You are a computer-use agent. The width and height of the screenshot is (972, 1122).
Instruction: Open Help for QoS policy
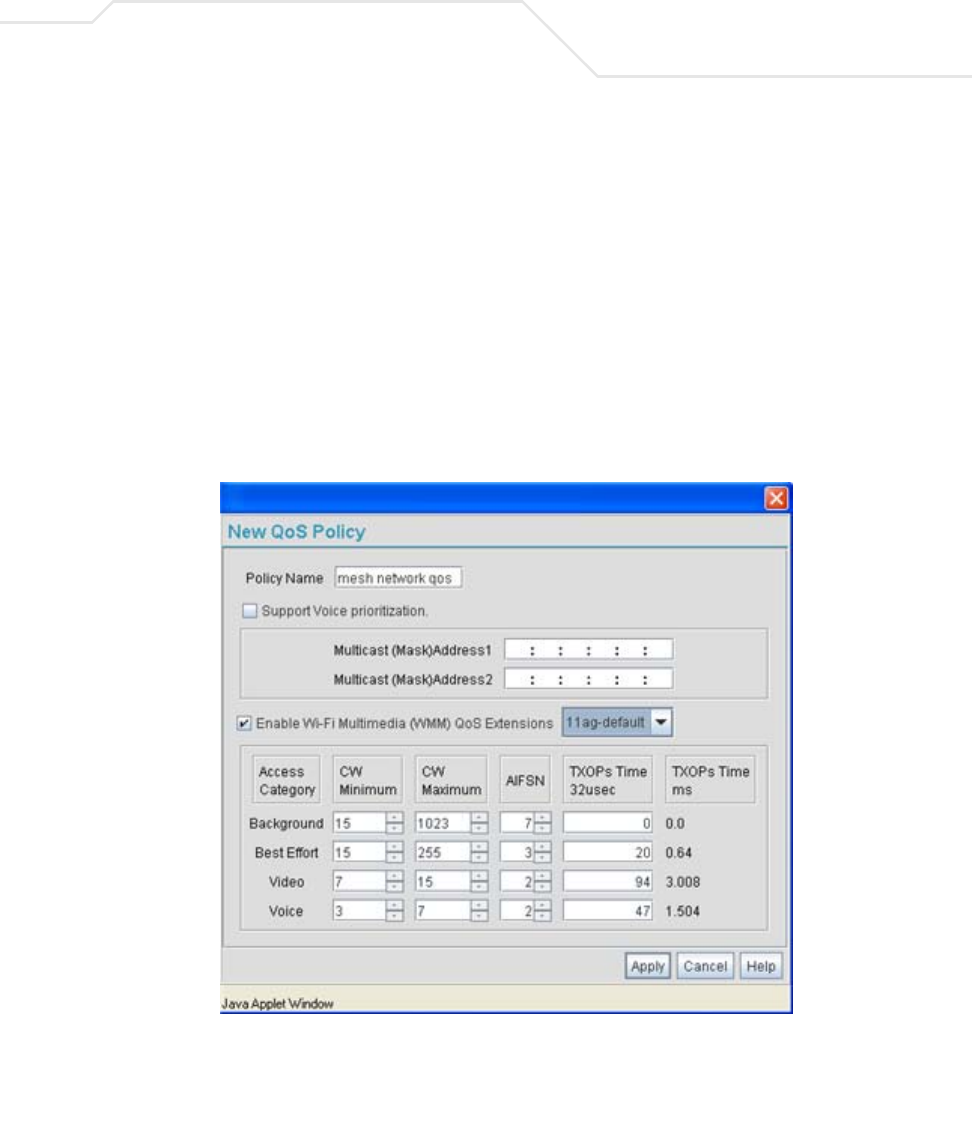click(761, 966)
